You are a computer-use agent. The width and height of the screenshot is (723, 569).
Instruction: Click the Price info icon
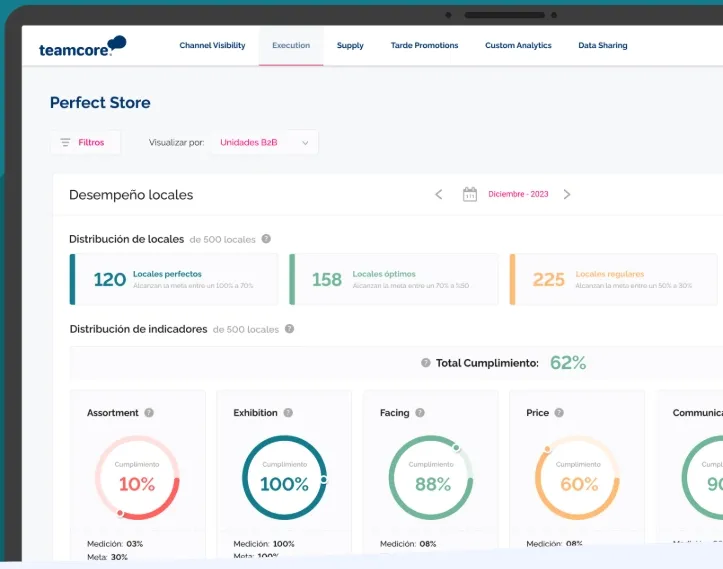tap(559, 413)
